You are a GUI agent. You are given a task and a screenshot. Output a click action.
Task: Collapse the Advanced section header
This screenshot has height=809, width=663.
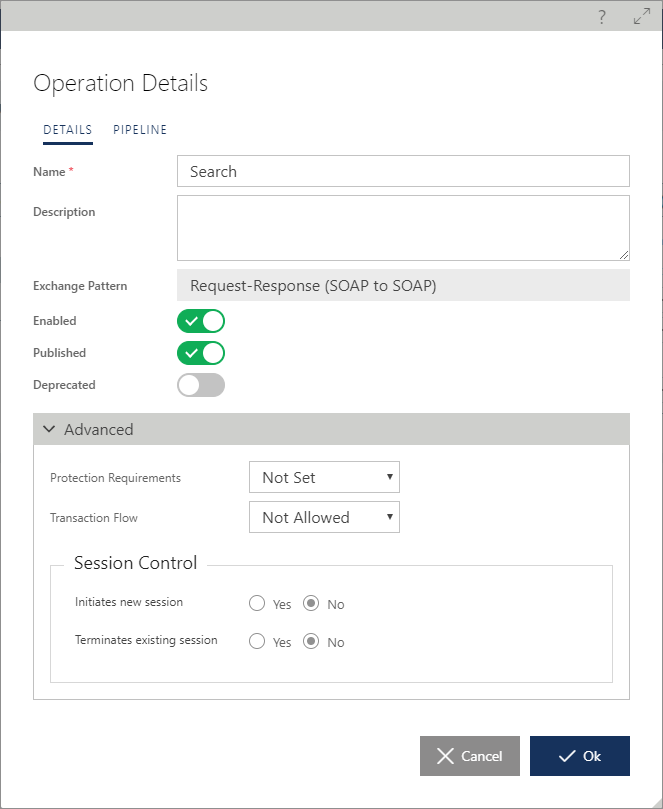click(331, 429)
